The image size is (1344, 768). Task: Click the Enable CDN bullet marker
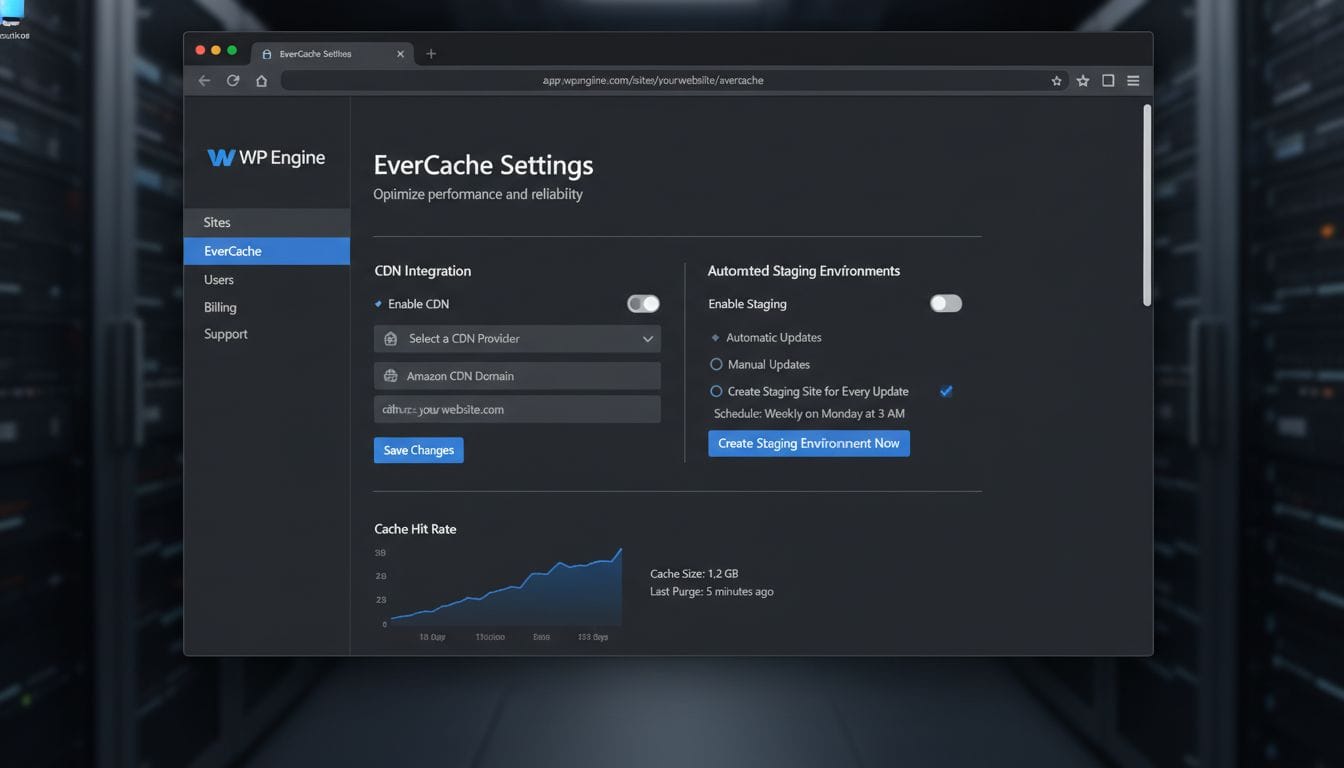pos(378,304)
